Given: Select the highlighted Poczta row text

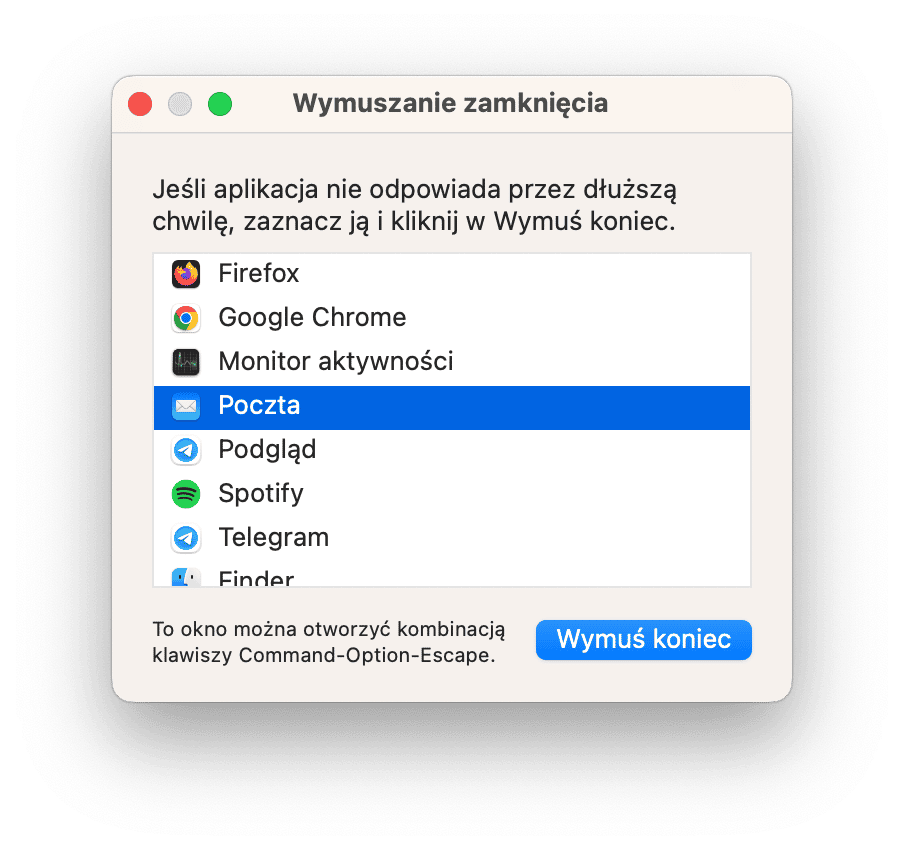Looking at the screenshot, I should point(259,405).
